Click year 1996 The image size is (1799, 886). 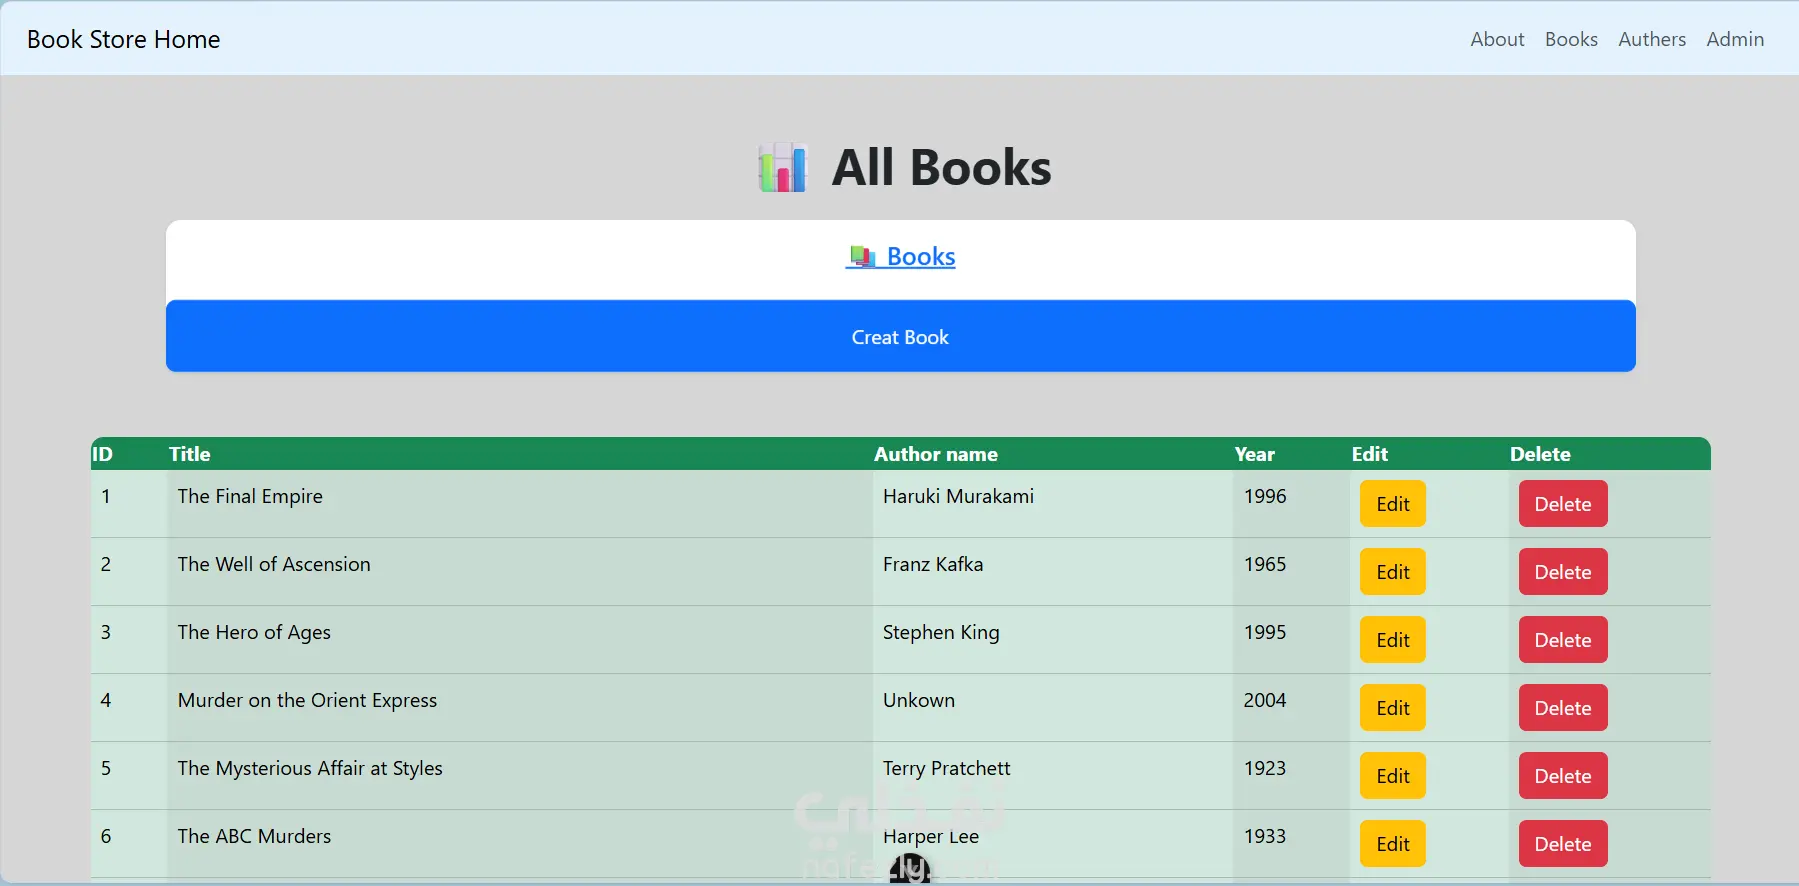click(1265, 496)
